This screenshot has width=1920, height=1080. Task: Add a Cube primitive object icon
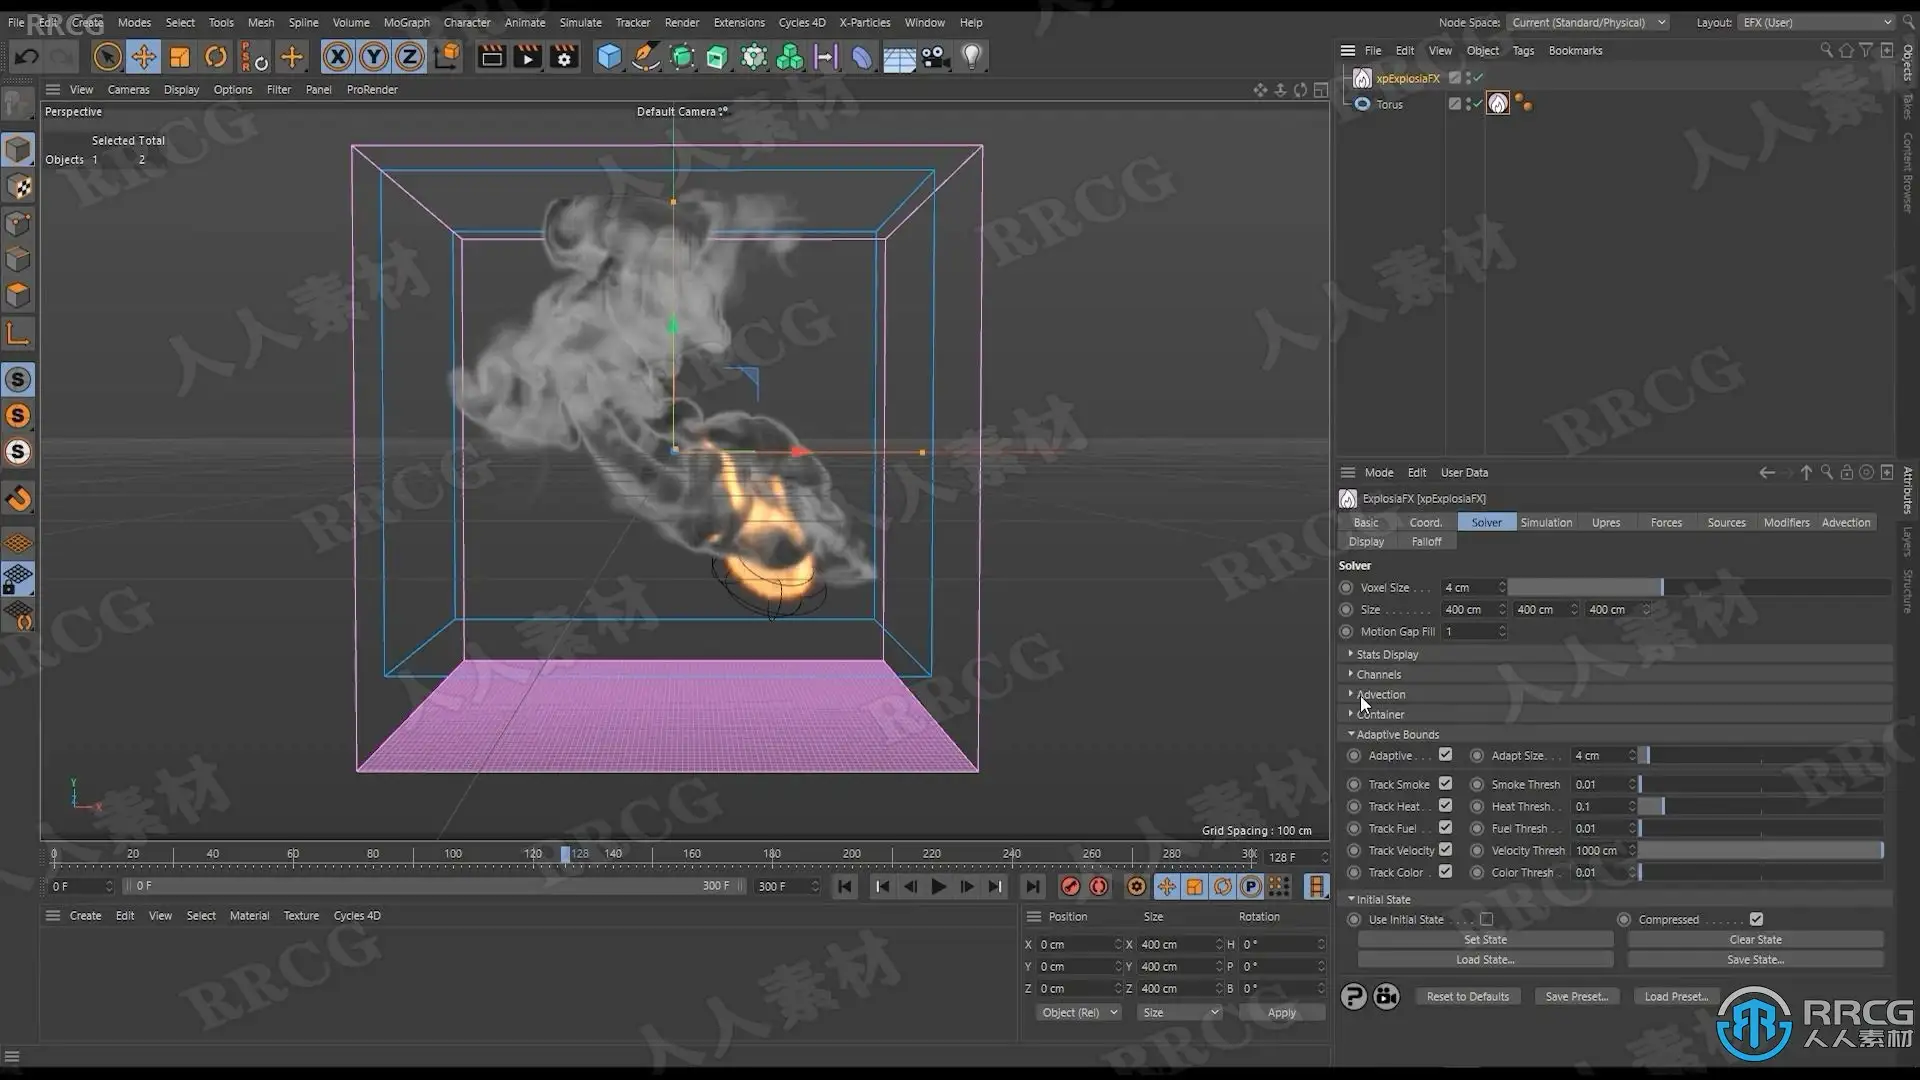click(609, 57)
